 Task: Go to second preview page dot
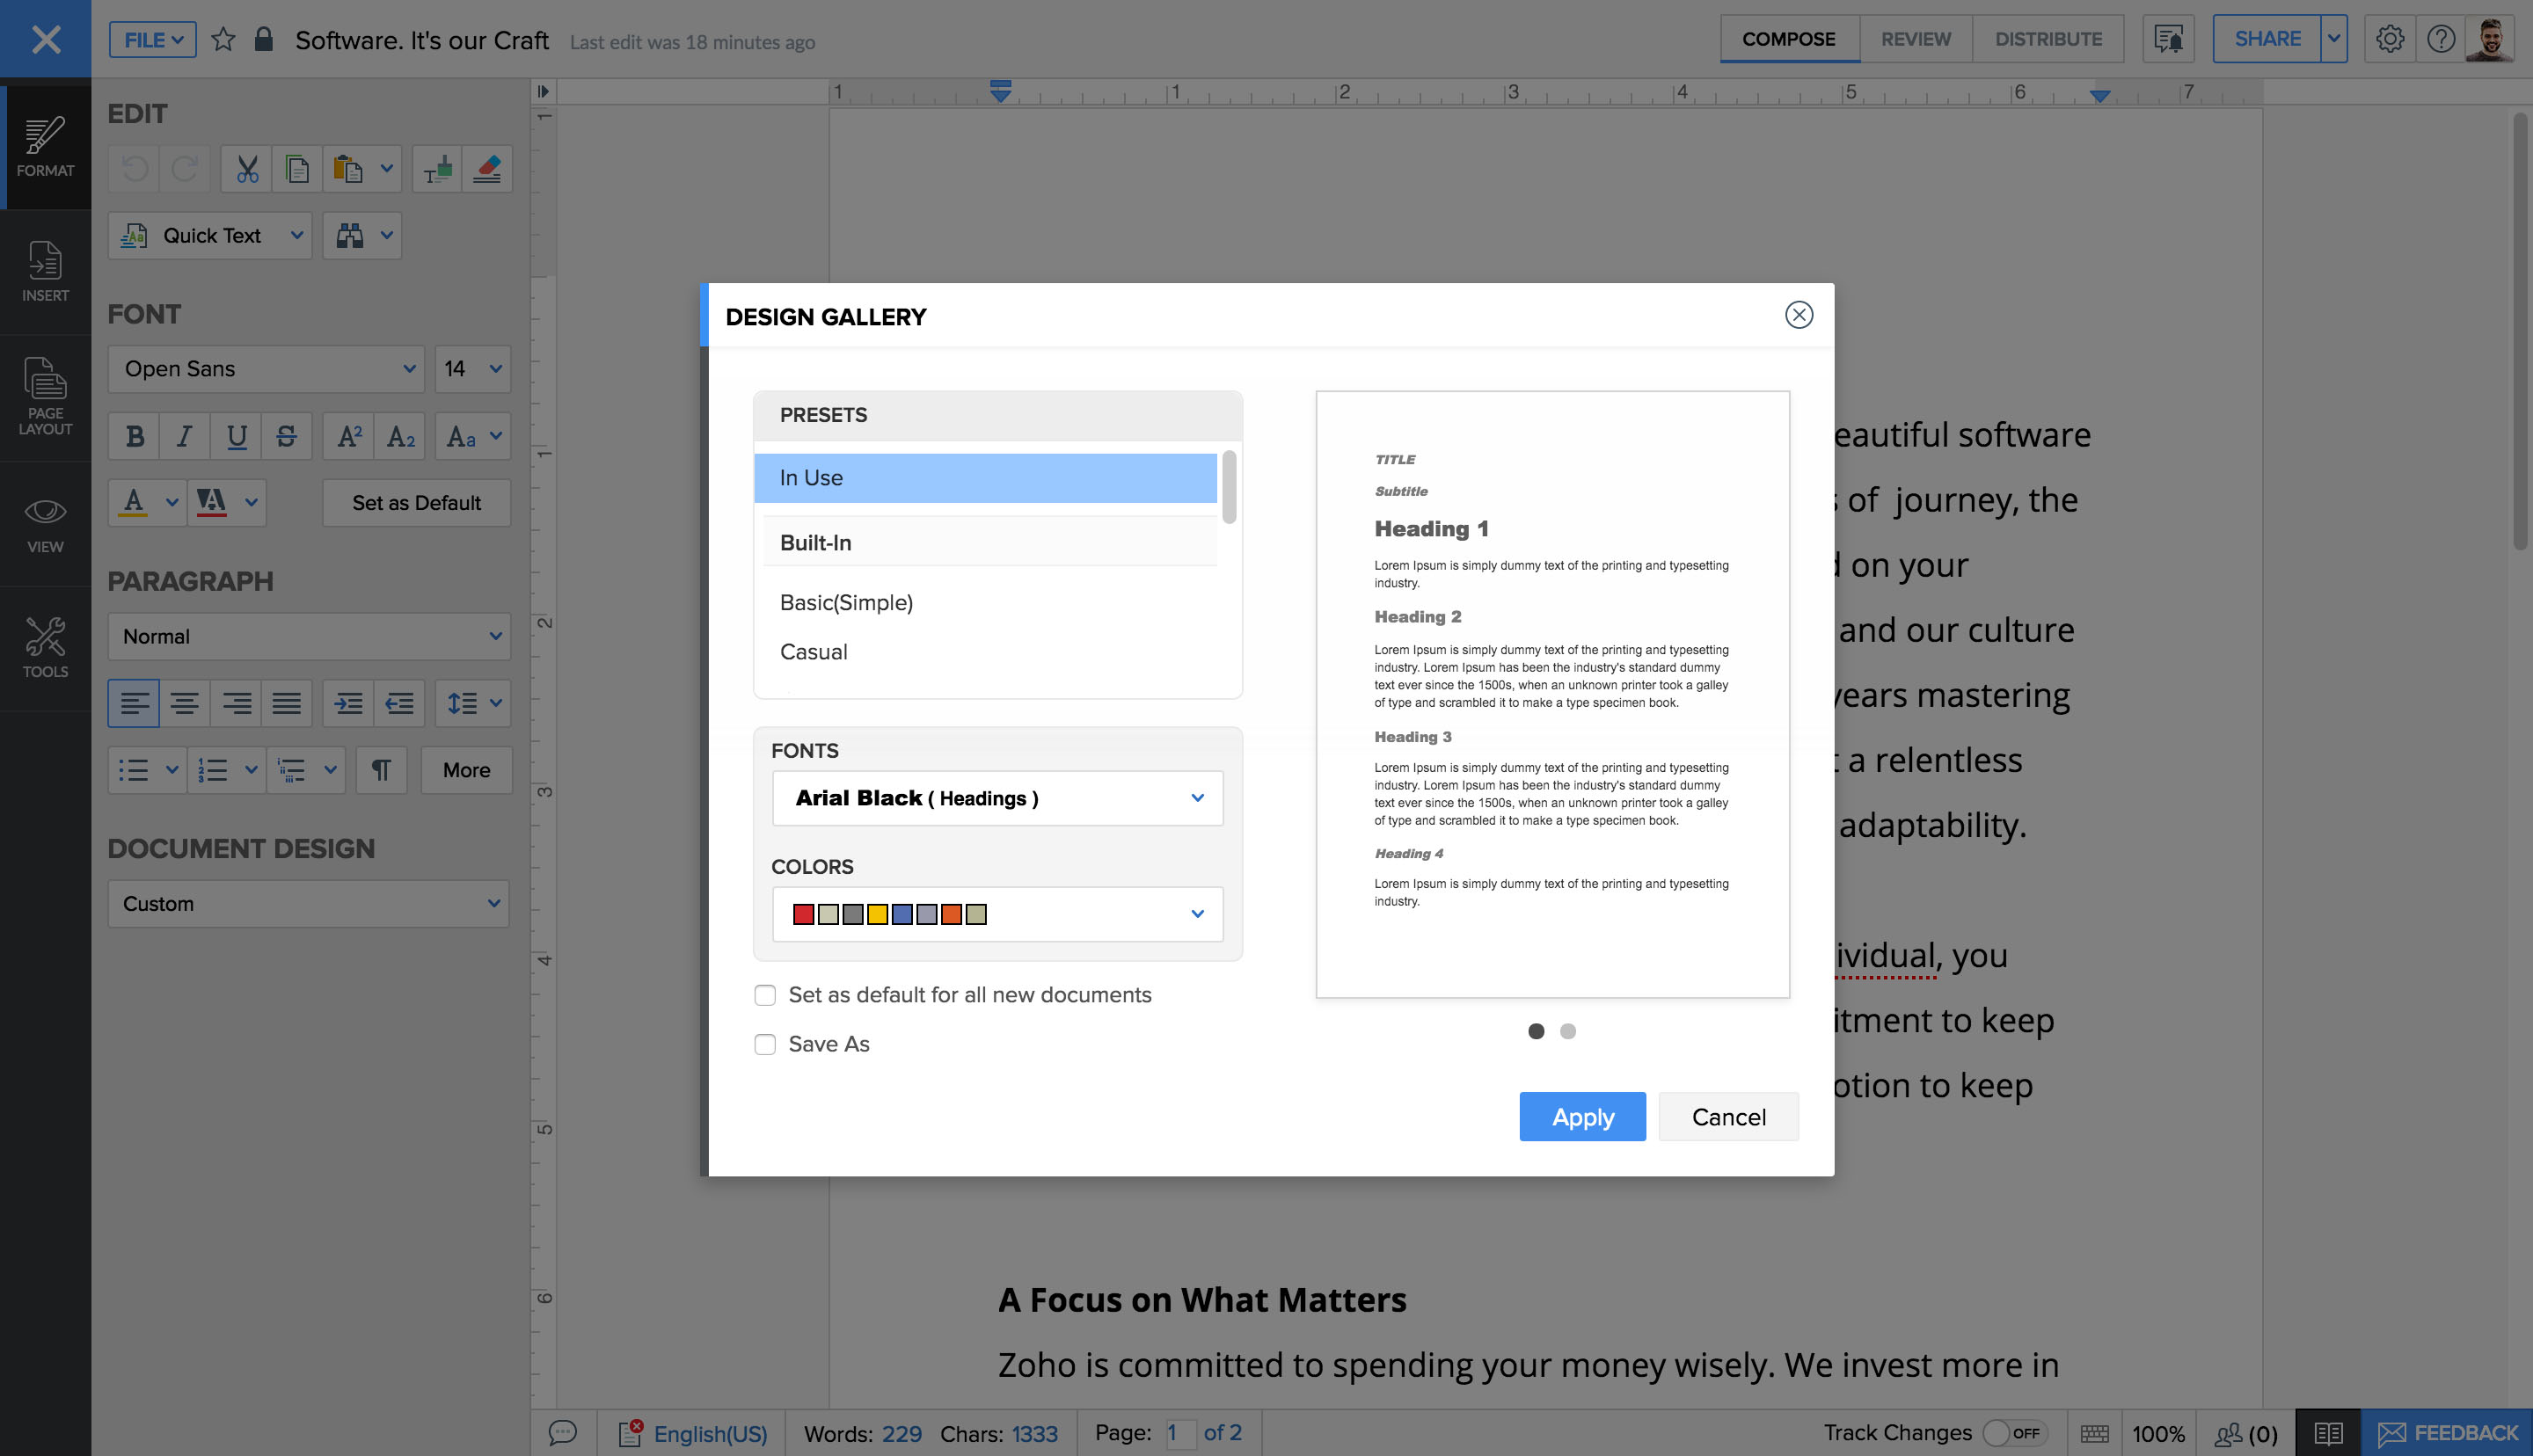pos(1568,1031)
